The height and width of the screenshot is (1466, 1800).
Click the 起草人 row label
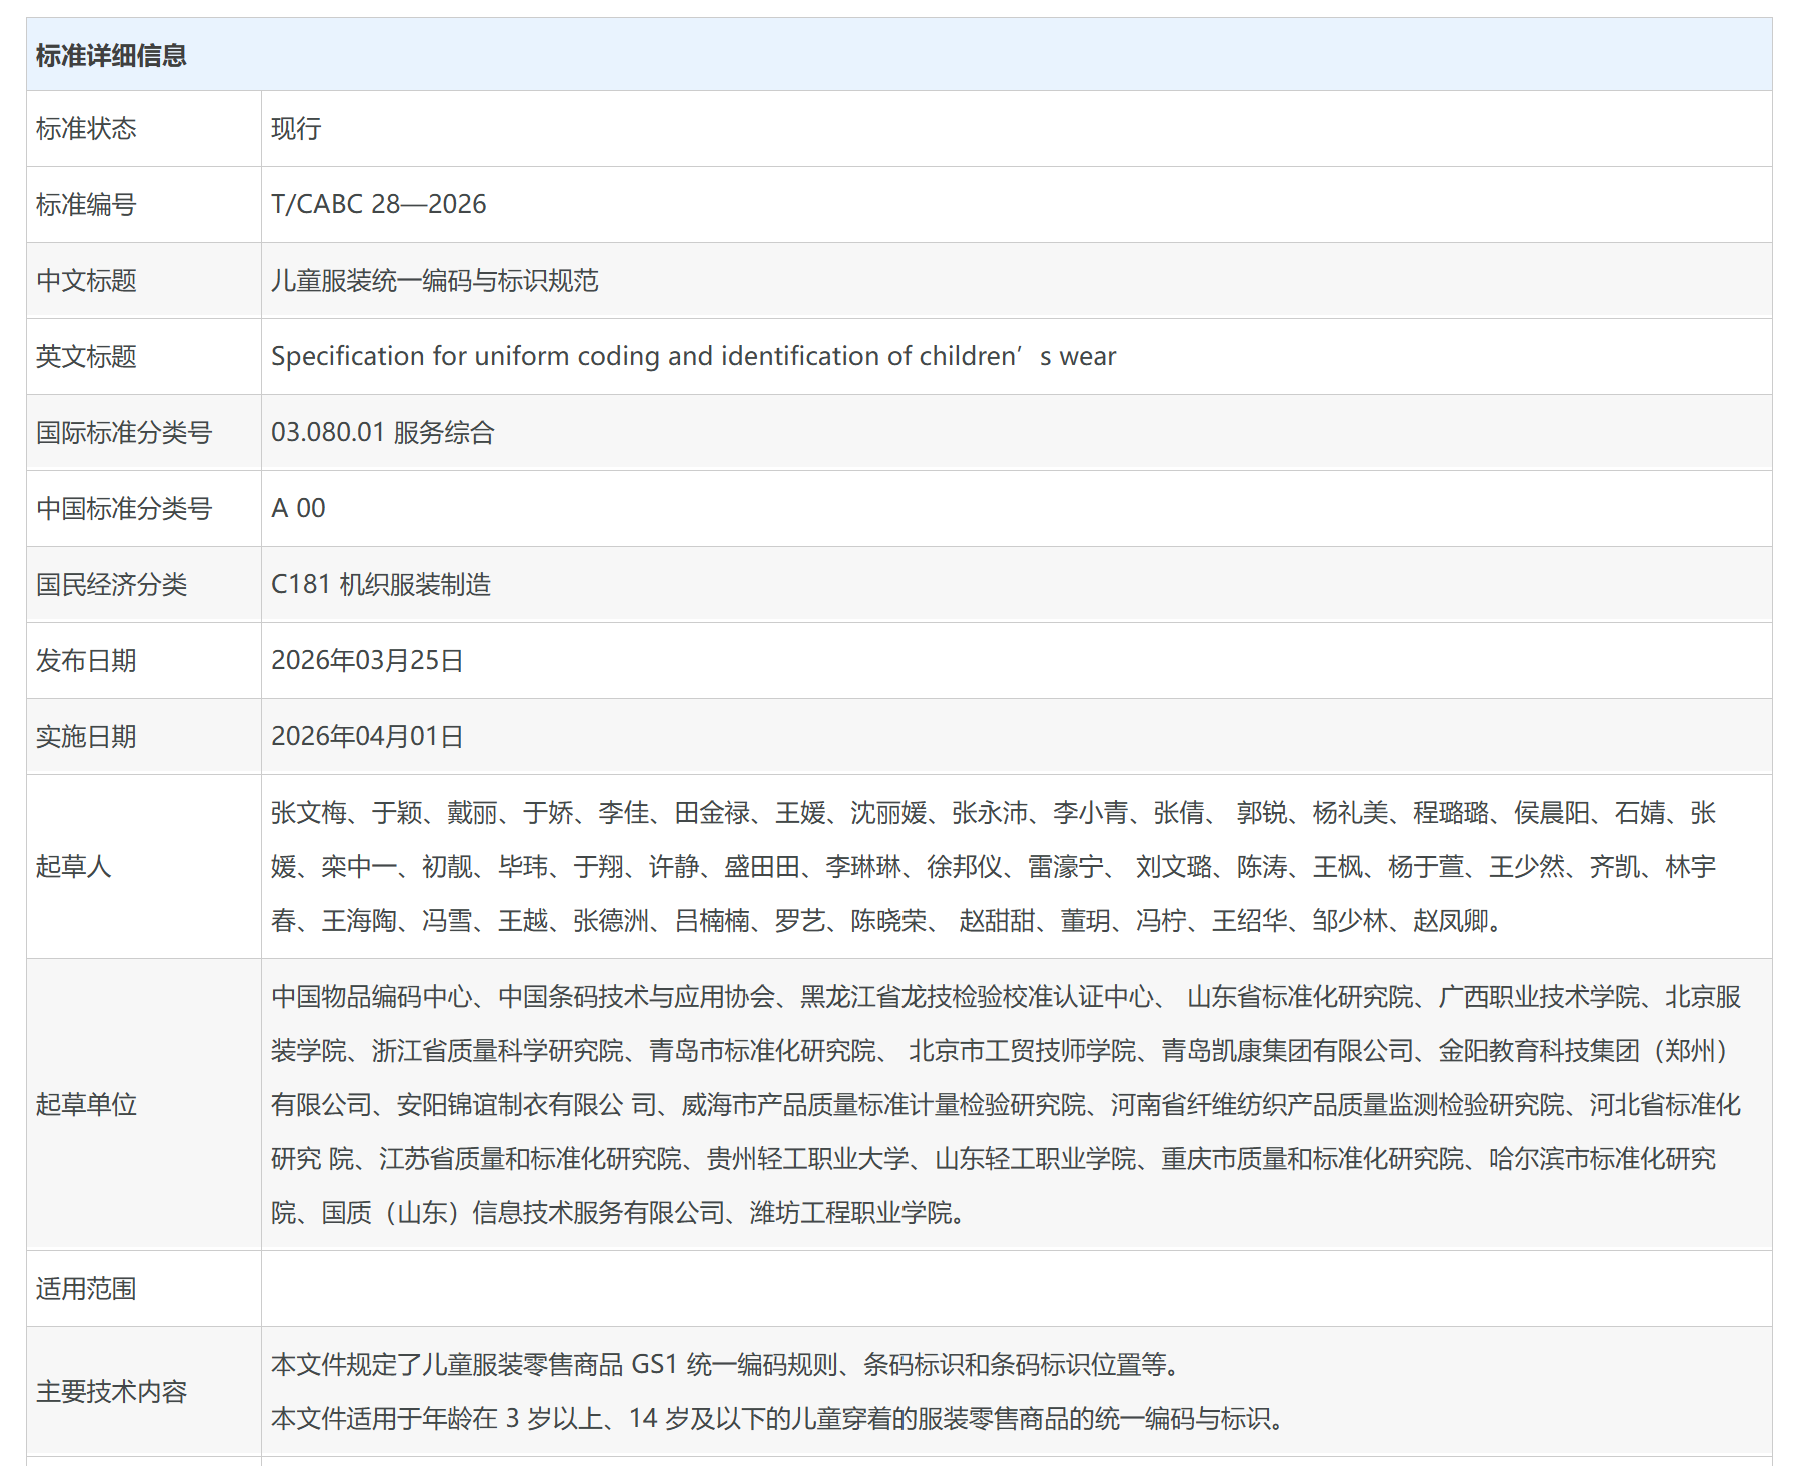coord(73,866)
